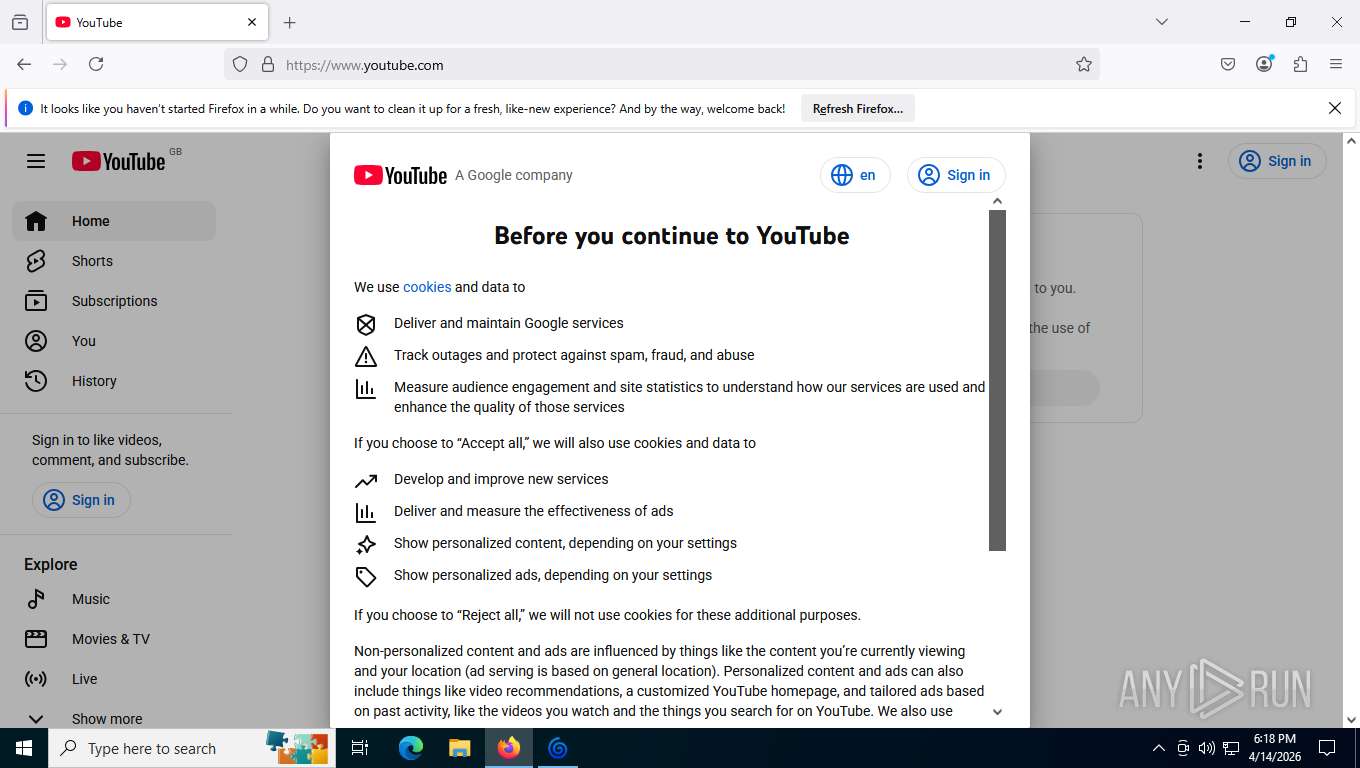Open the notification center icon
The image size is (1360, 768).
1327,748
